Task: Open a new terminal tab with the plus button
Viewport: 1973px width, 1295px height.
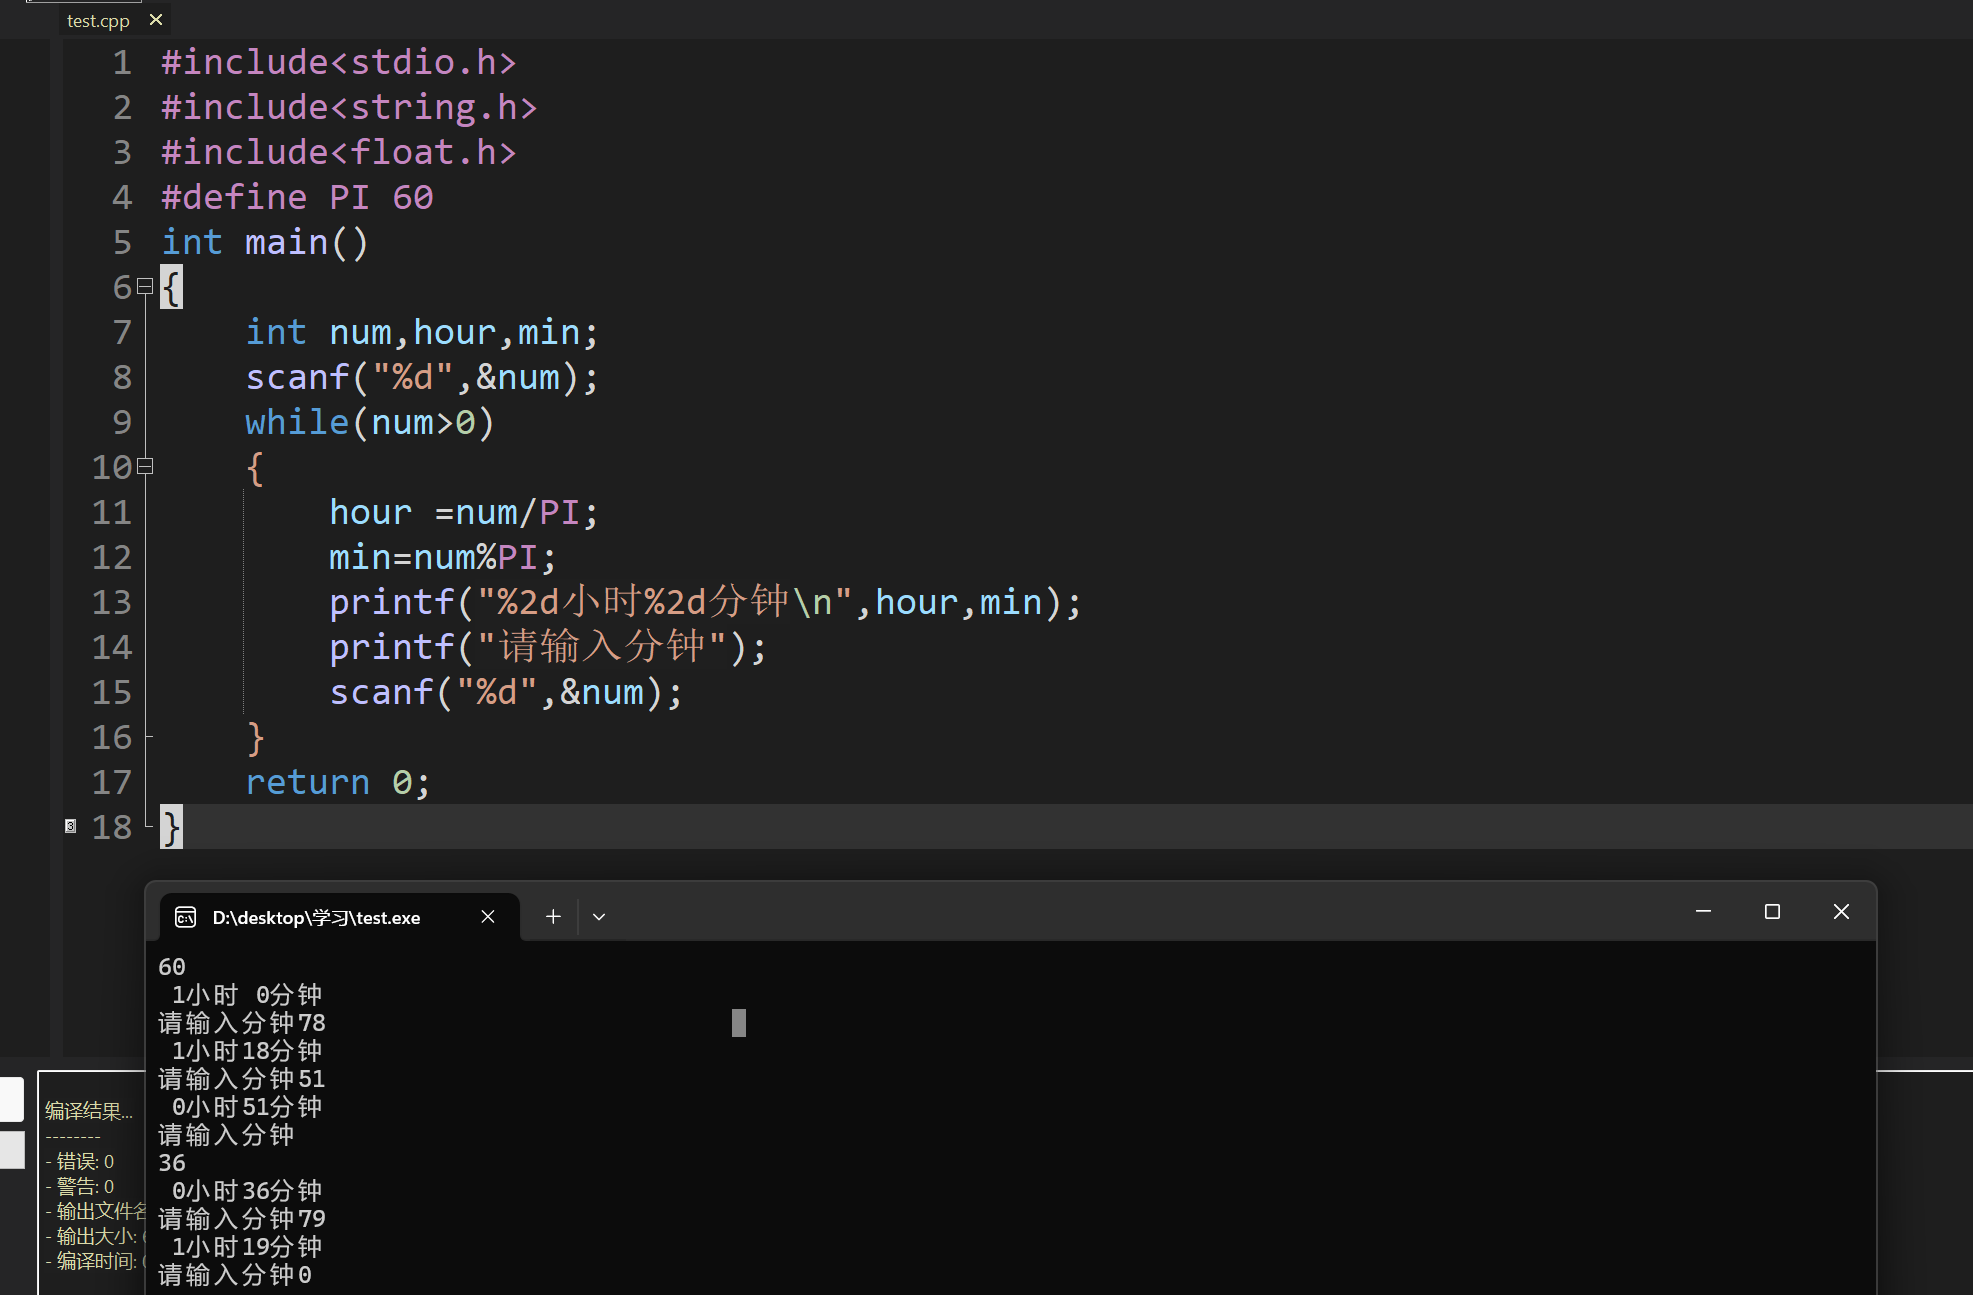Action: point(553,916)
